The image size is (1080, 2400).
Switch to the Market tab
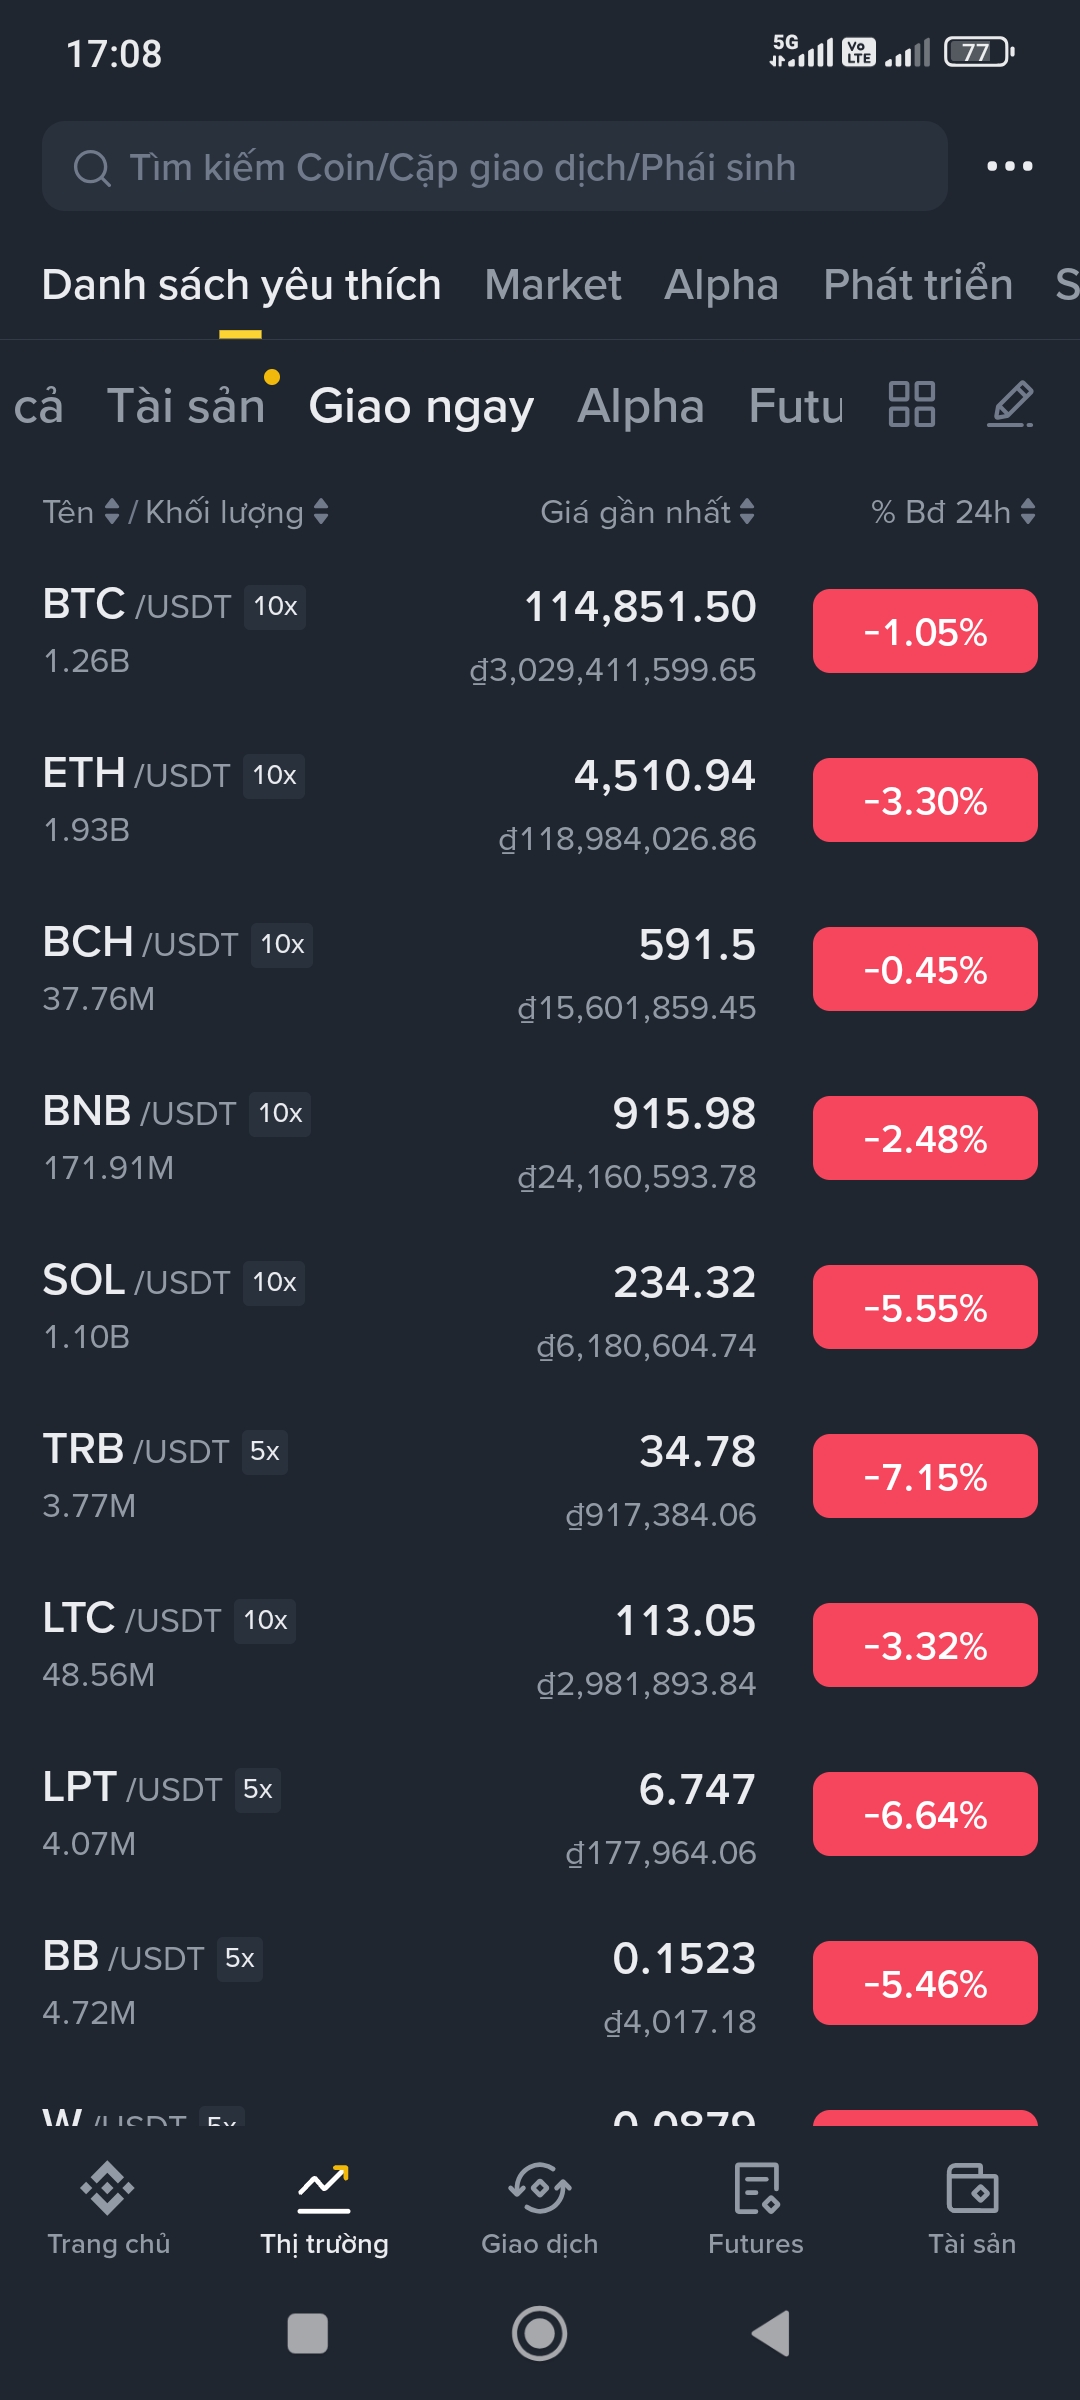click(x=552, y=285)
